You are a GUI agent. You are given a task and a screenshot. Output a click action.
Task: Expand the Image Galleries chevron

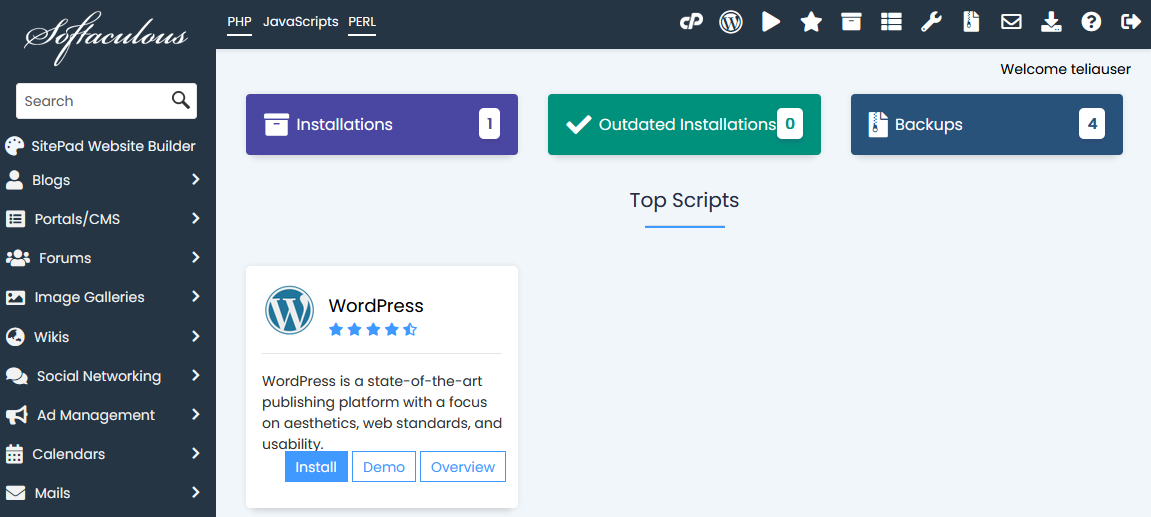(196, 297)
